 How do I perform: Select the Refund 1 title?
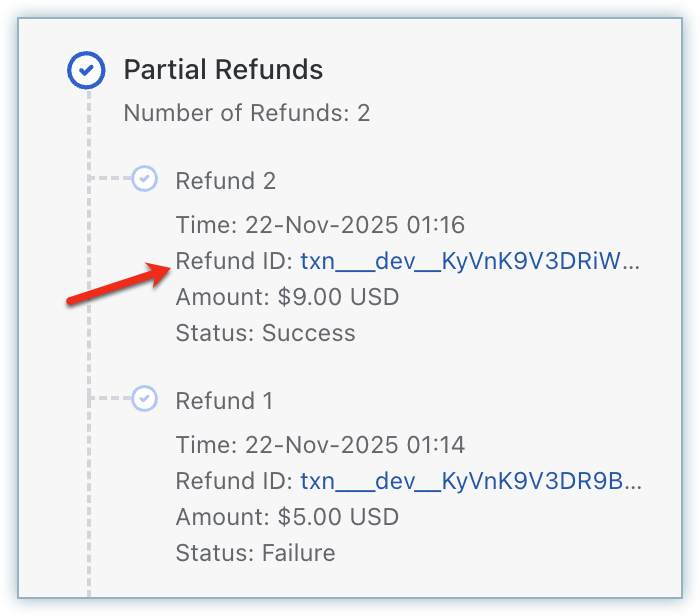(224, 401)
